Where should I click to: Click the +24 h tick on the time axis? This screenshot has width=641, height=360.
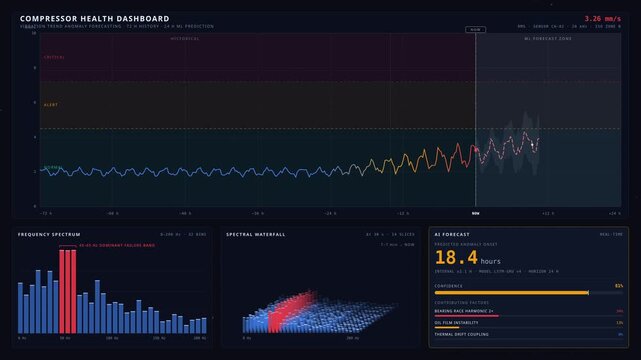pos(614,213)
